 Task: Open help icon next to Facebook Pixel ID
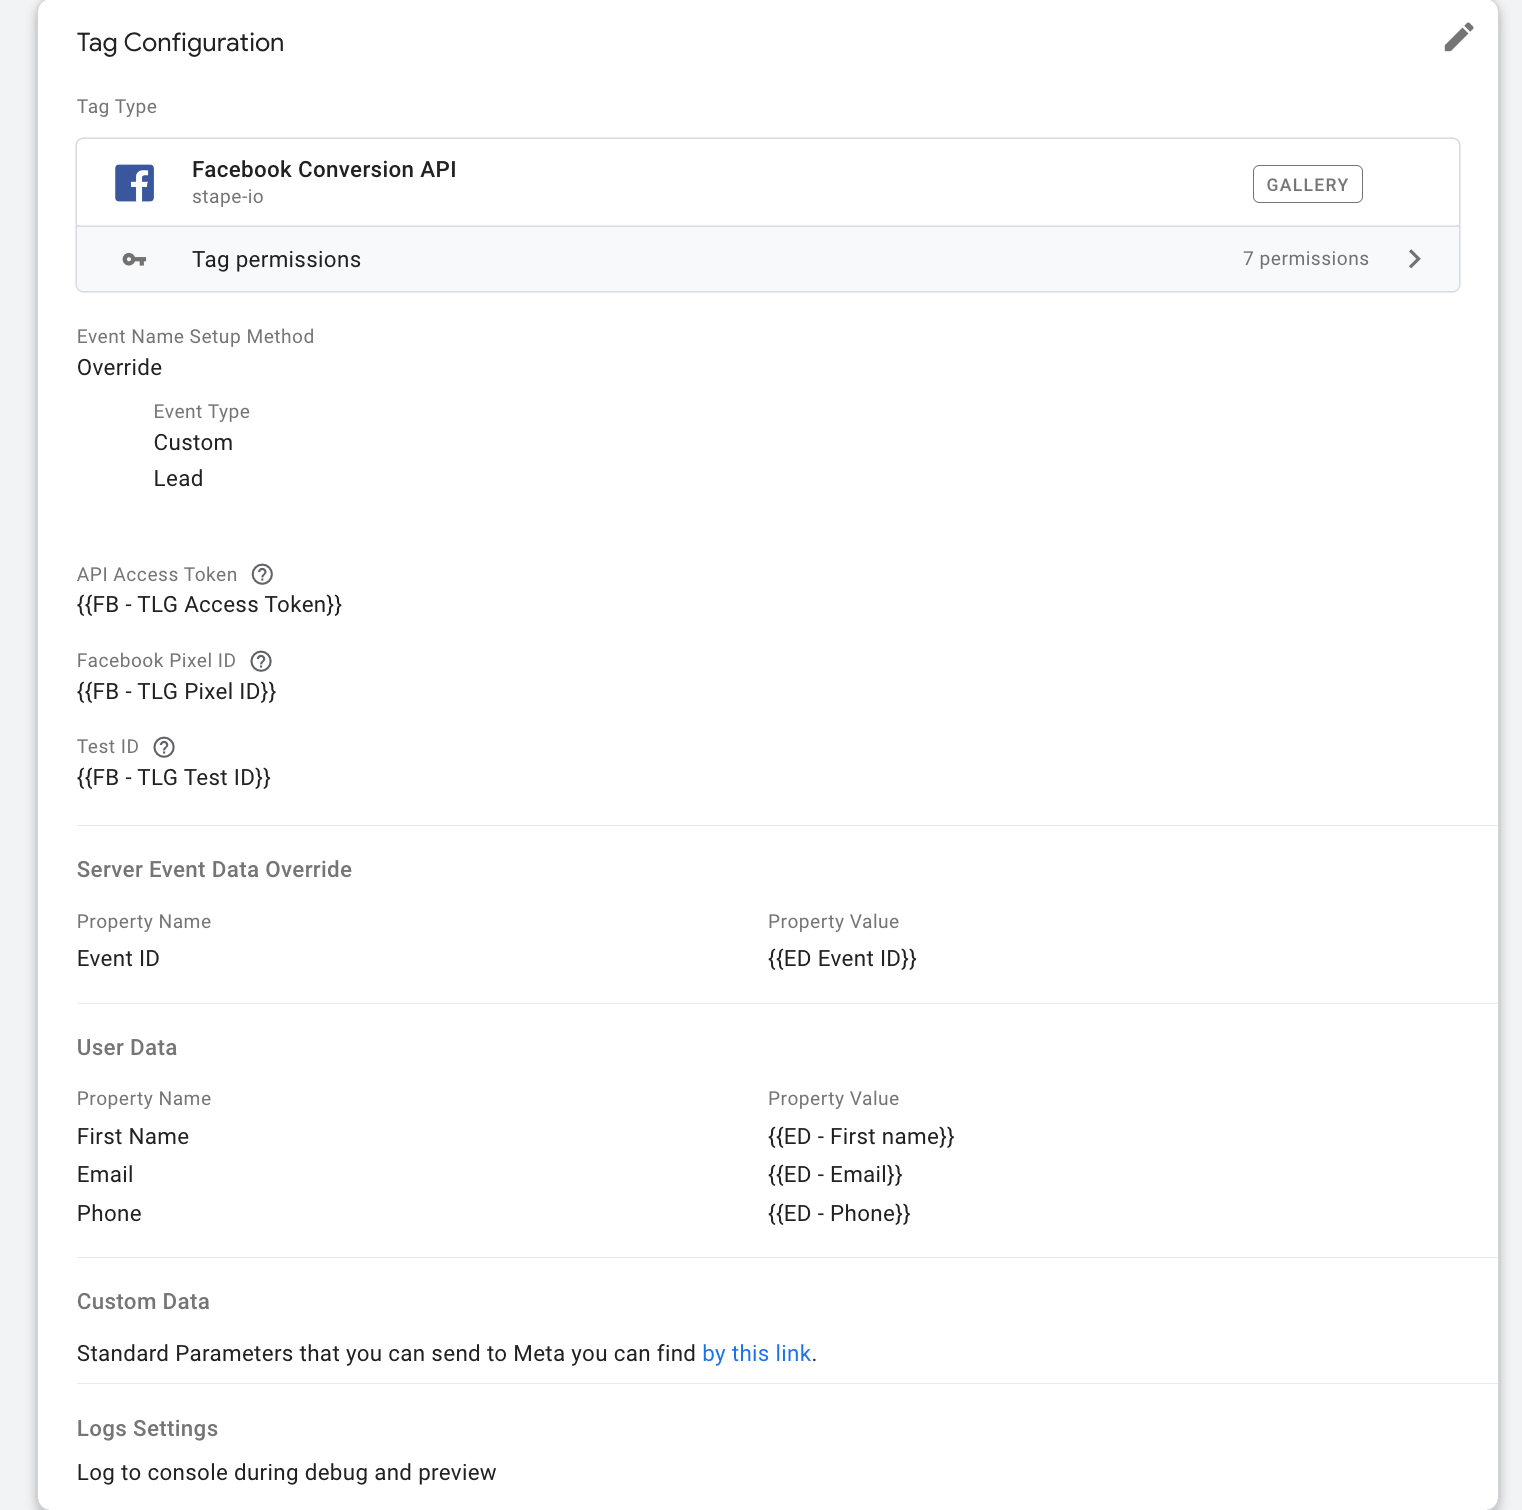[x=261, y=661]
